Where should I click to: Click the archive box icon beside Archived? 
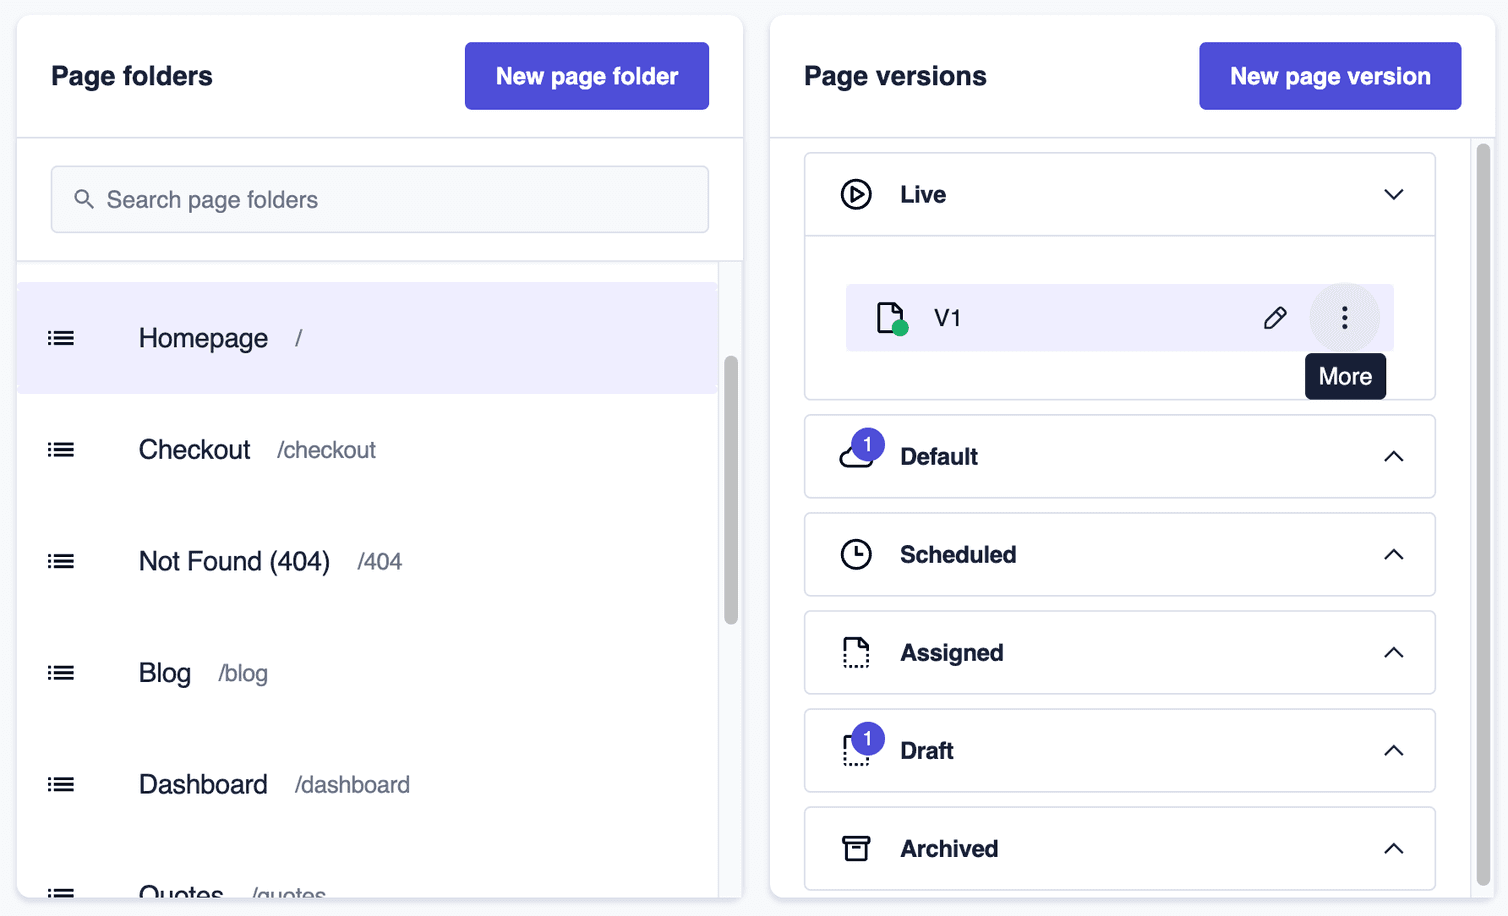click(856, 848)
